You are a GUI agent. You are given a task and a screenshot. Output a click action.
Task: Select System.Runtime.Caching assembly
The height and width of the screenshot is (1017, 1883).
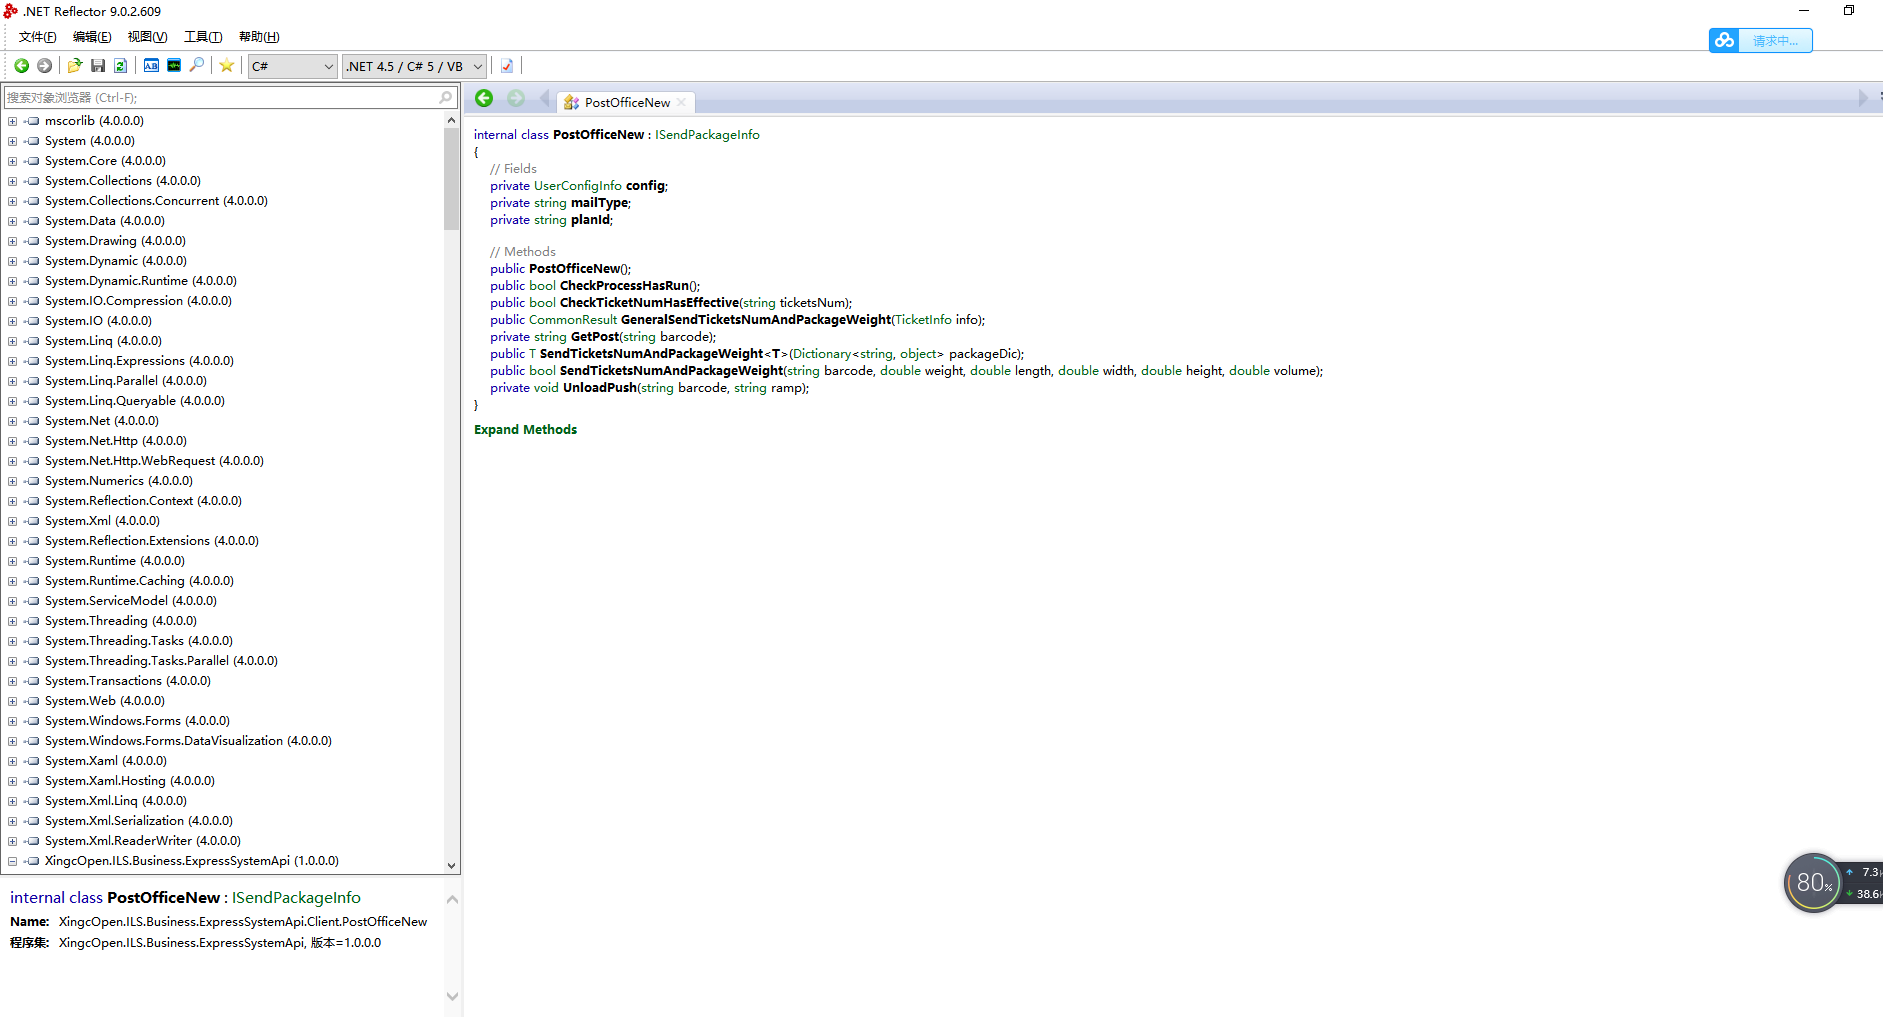(139, 581)
